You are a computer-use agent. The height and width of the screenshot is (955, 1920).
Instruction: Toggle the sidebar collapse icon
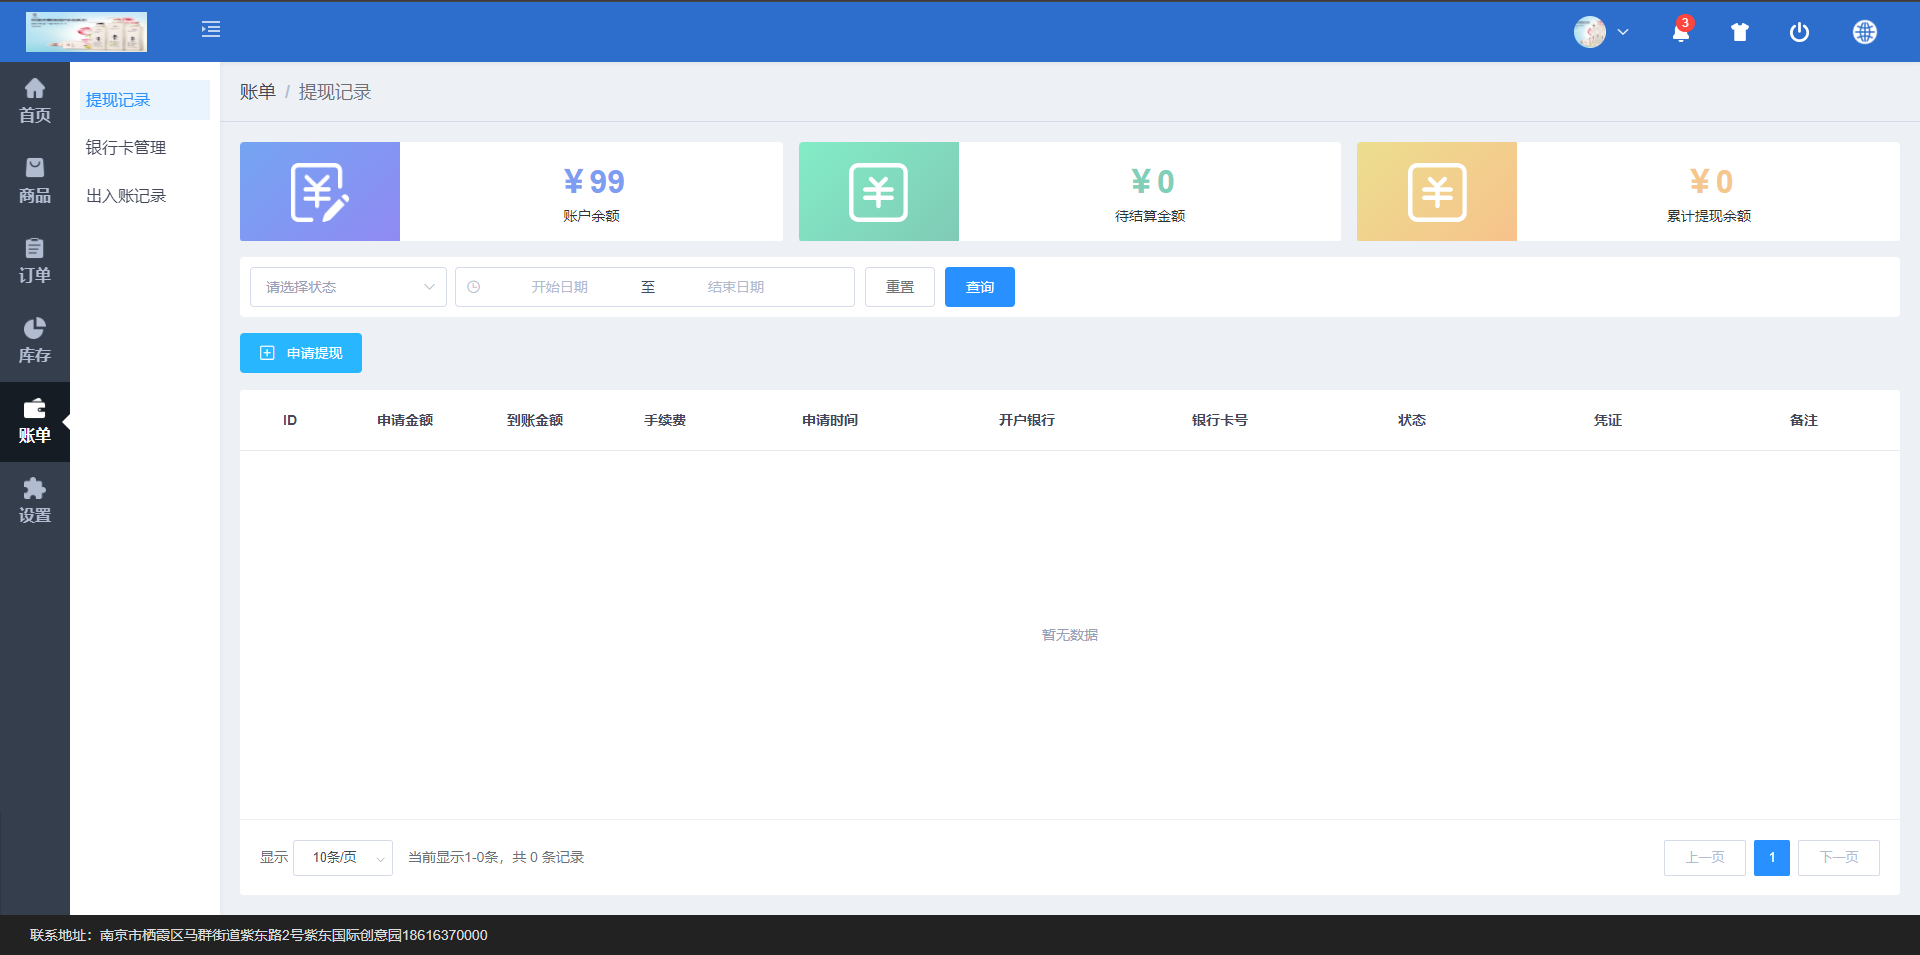click(211, 30)
